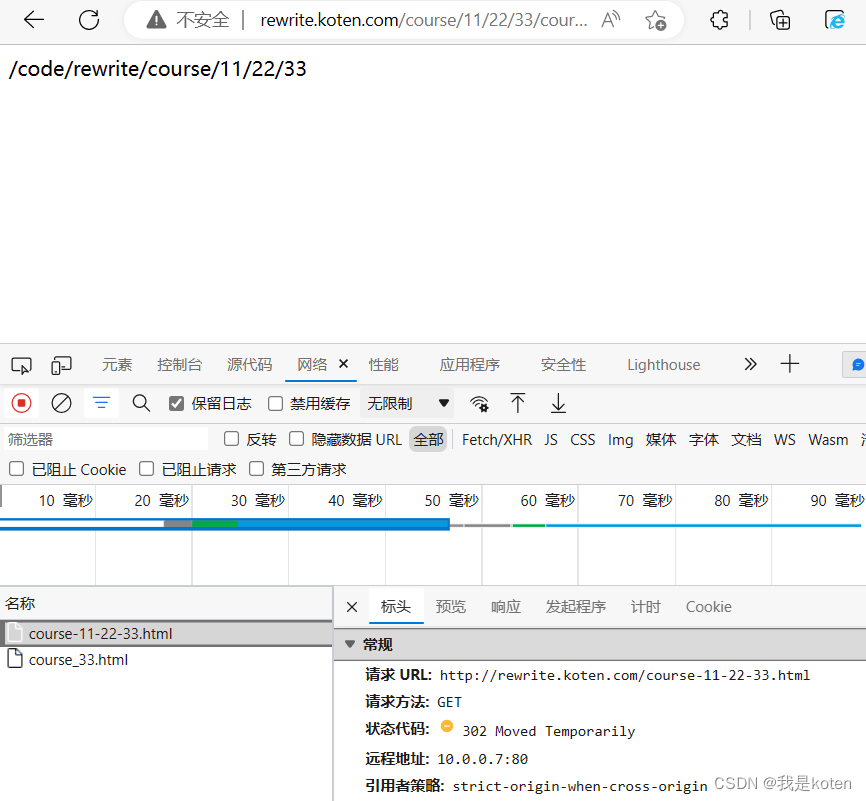Export requests as HAR file

pos(557,403)
